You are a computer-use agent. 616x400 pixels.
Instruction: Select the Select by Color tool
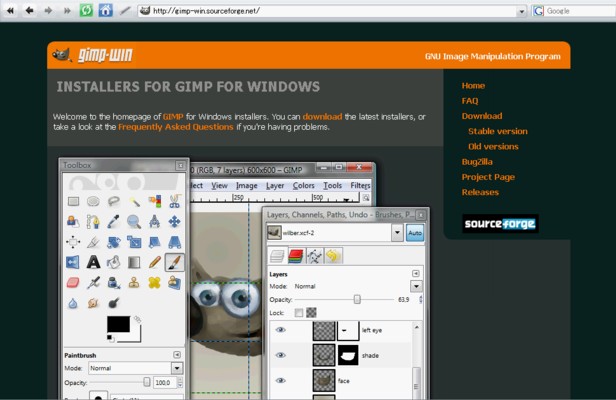[x=154, y=202]
